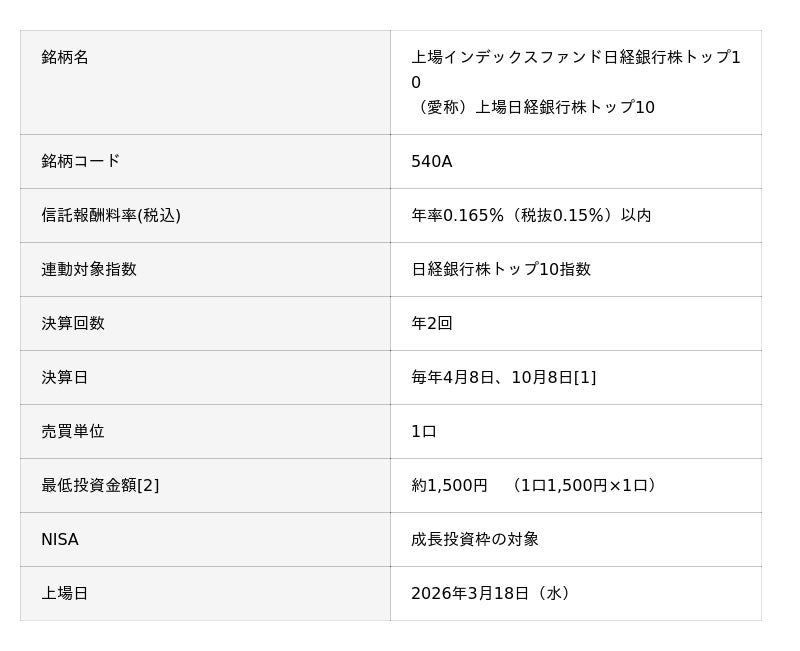Select the 日経銀行株トップ10指数 index name
This screenshot has height=651, width=800.
coord(500,269)
